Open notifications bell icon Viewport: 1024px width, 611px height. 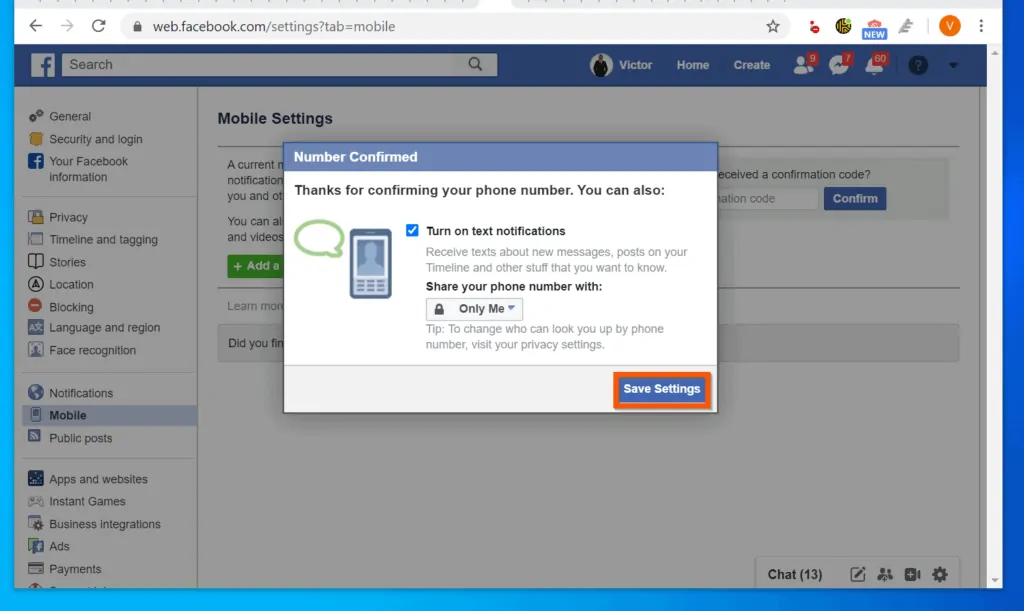[x=874, y=65]
